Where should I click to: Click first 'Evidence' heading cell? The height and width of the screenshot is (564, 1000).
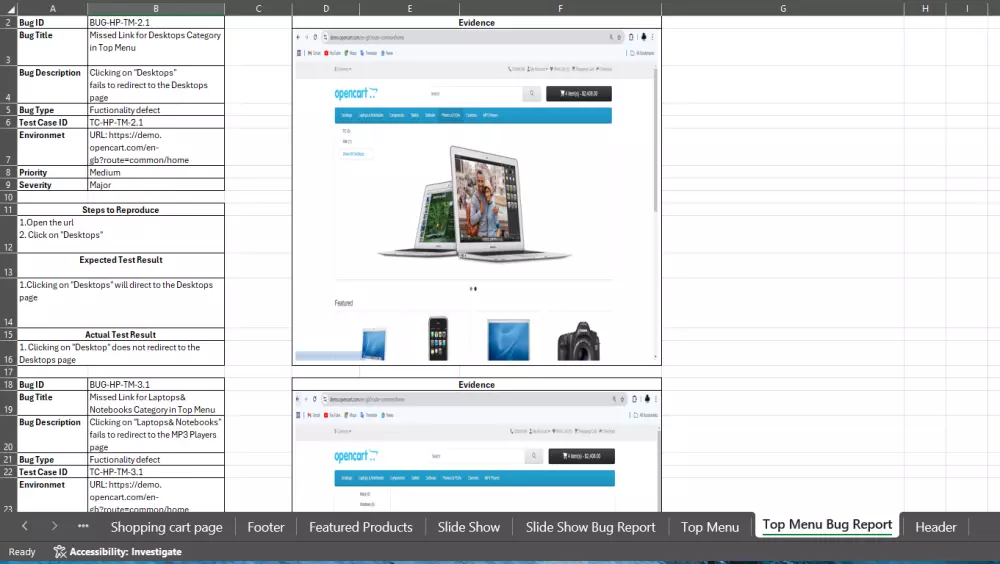click(476, 22)
